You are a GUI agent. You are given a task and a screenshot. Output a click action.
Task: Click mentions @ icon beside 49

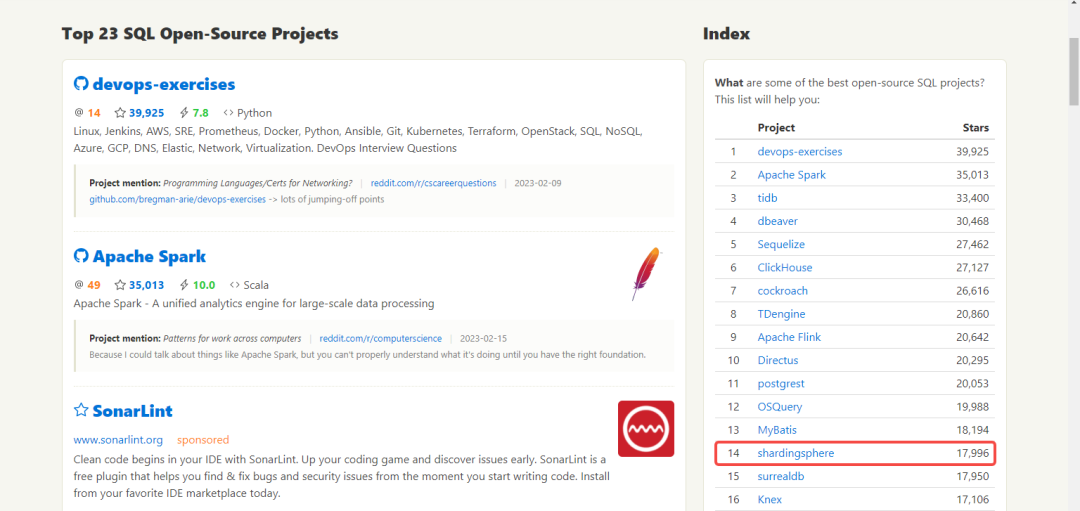pos(79,285)
